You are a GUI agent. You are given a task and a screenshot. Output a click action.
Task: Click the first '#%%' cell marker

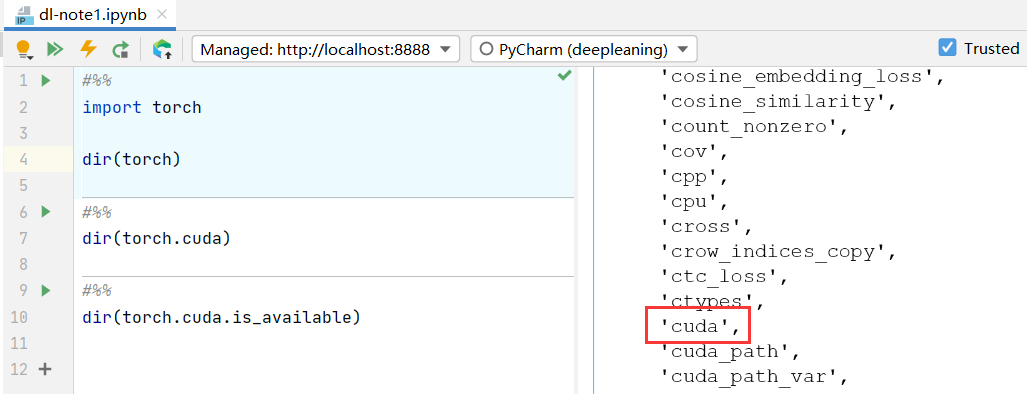(x=98, y=81)
